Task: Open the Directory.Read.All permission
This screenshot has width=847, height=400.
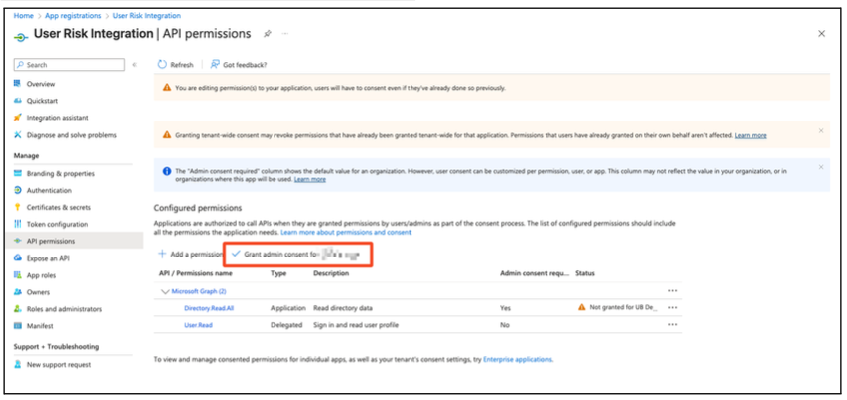Action: coord(209,308)
